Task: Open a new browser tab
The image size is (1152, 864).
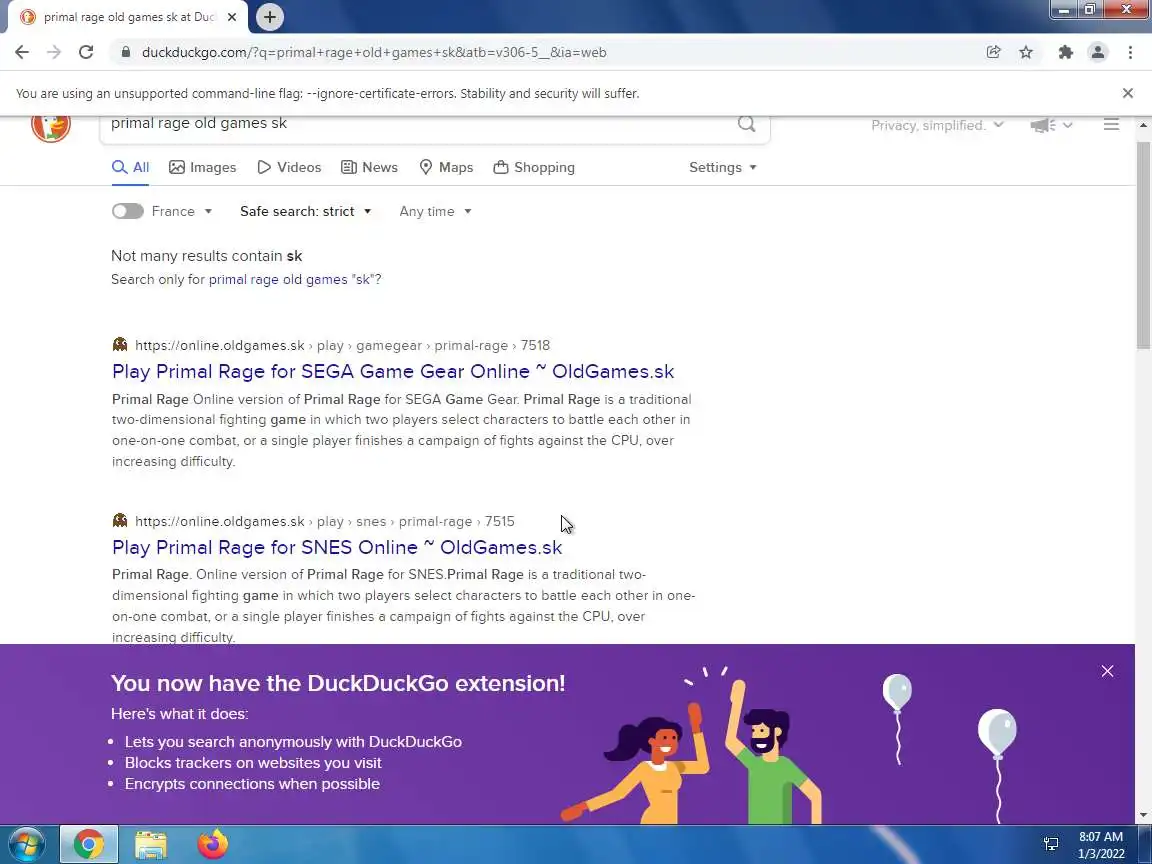Action: (270, 17)
